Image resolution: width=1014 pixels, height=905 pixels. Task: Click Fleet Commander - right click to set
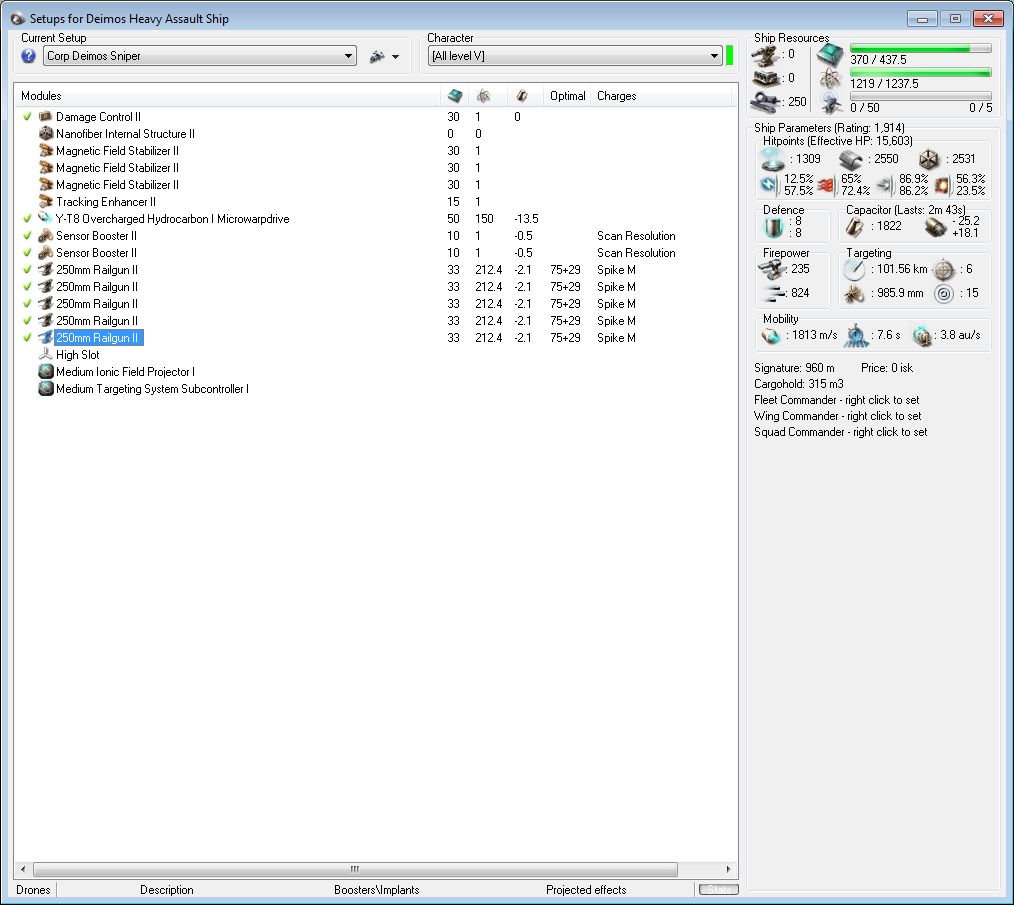point(836,400)
